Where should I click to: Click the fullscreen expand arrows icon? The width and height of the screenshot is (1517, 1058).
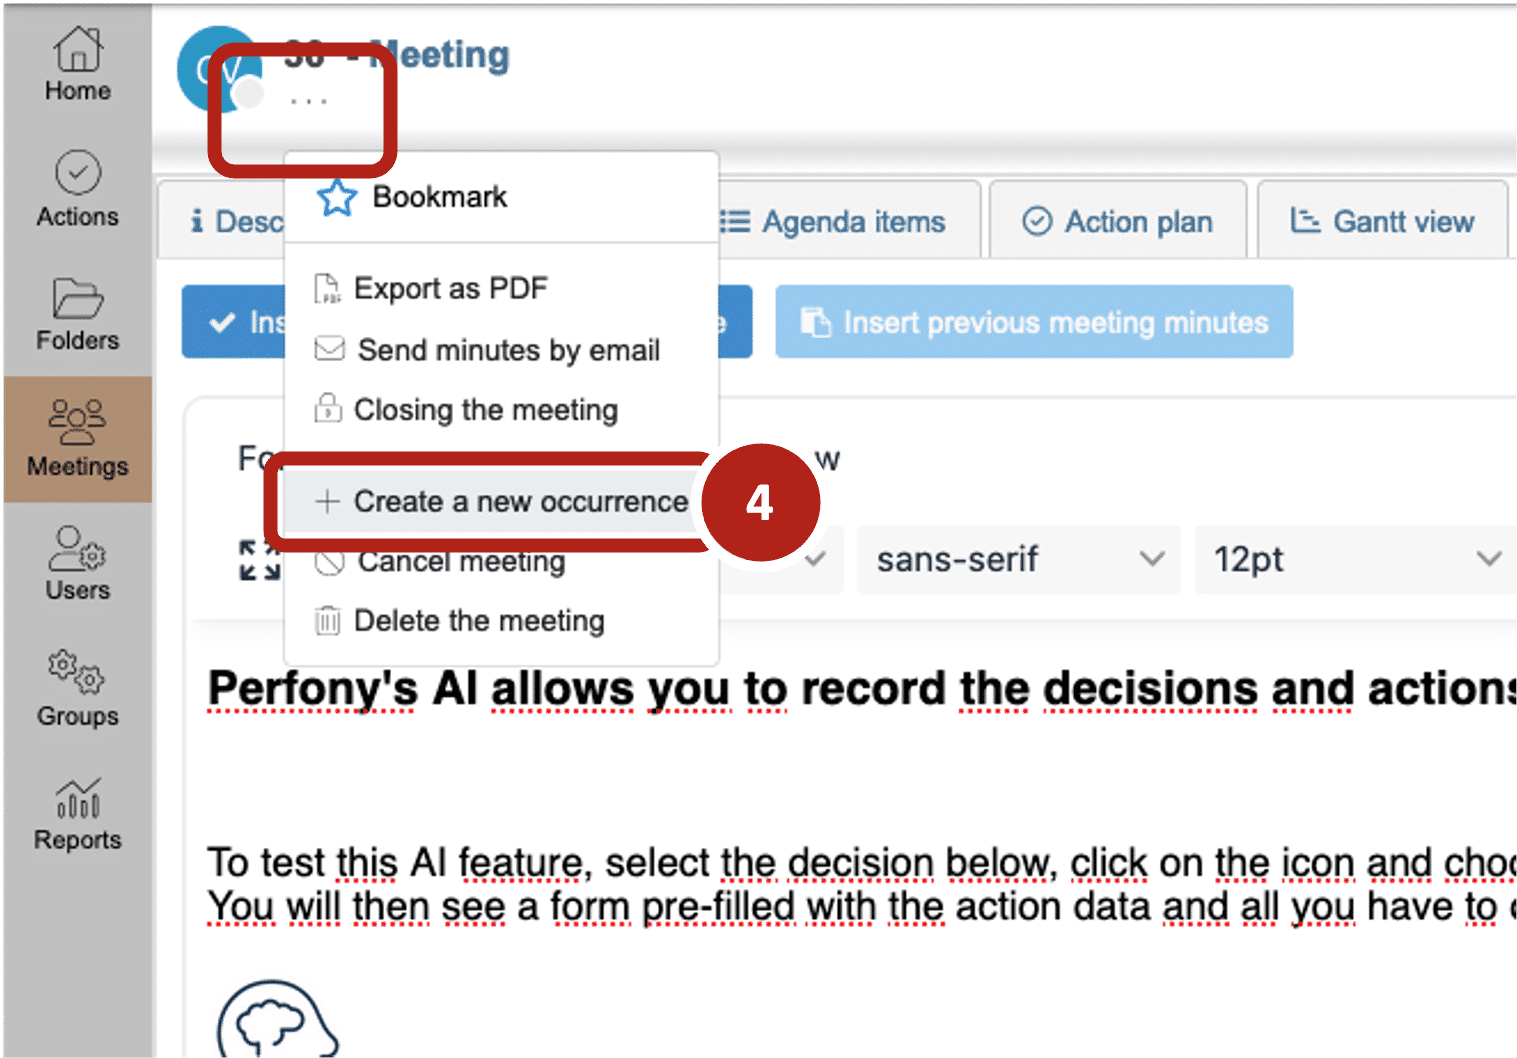(x=259, y=560)
